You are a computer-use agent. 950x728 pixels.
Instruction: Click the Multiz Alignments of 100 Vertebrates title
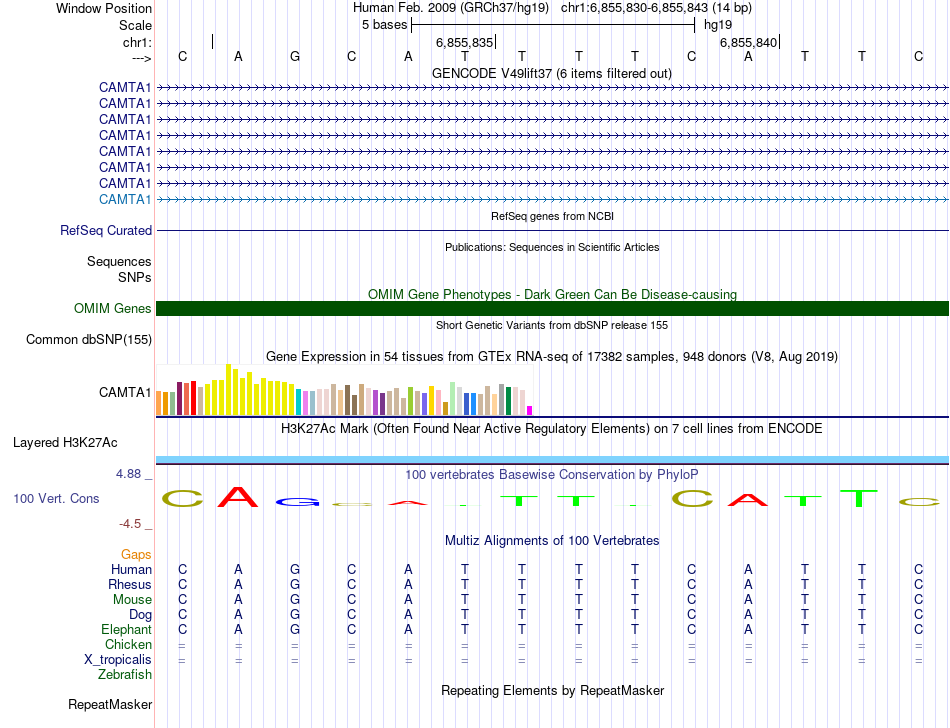pos(552,540)
